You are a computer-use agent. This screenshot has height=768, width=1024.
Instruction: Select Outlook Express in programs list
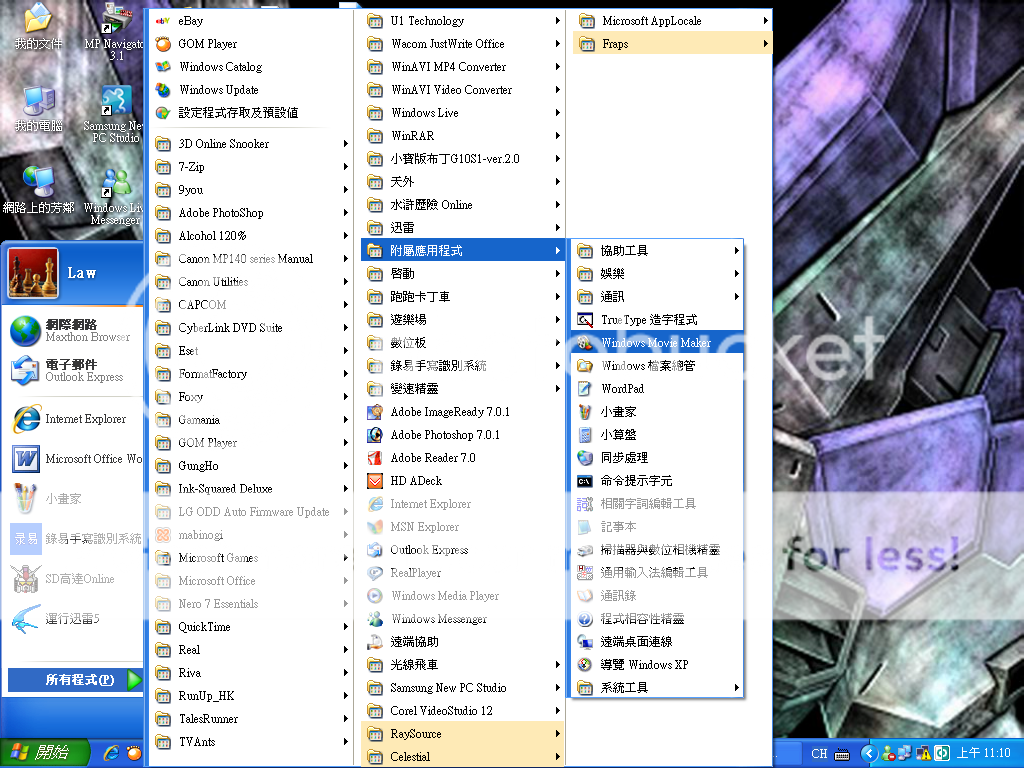point(429,550)
